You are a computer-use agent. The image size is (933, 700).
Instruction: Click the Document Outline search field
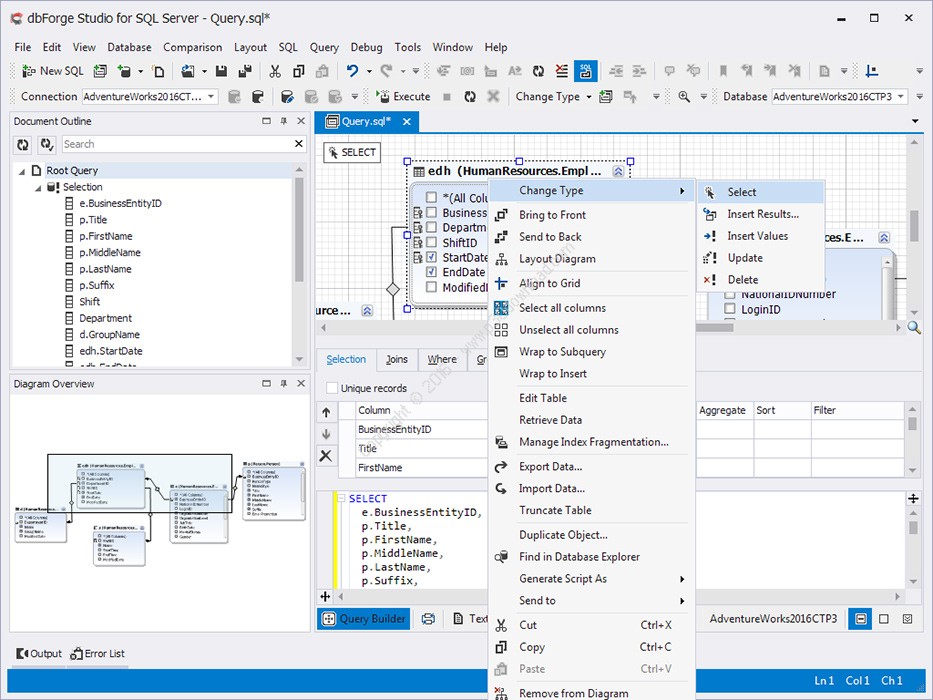[x=177, y=144]
